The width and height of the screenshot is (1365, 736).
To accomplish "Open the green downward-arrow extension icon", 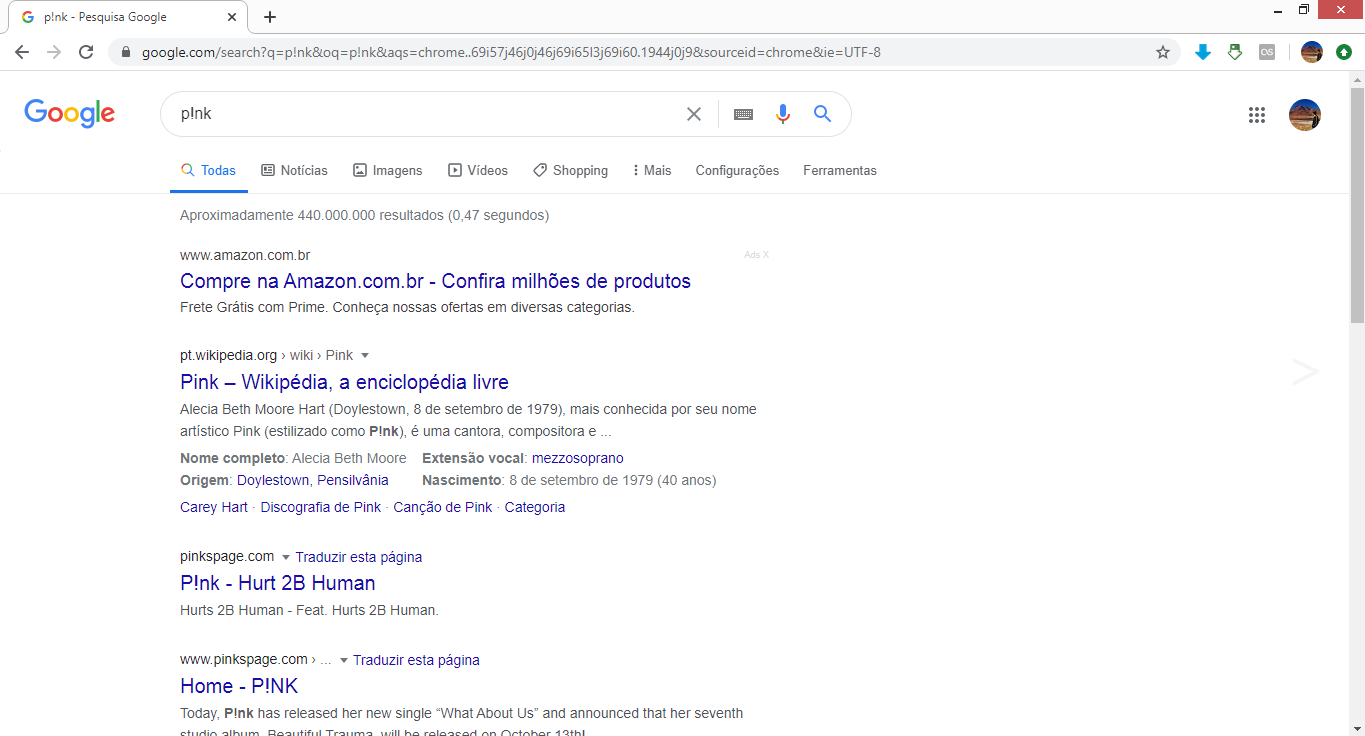I will [1235, 52].
